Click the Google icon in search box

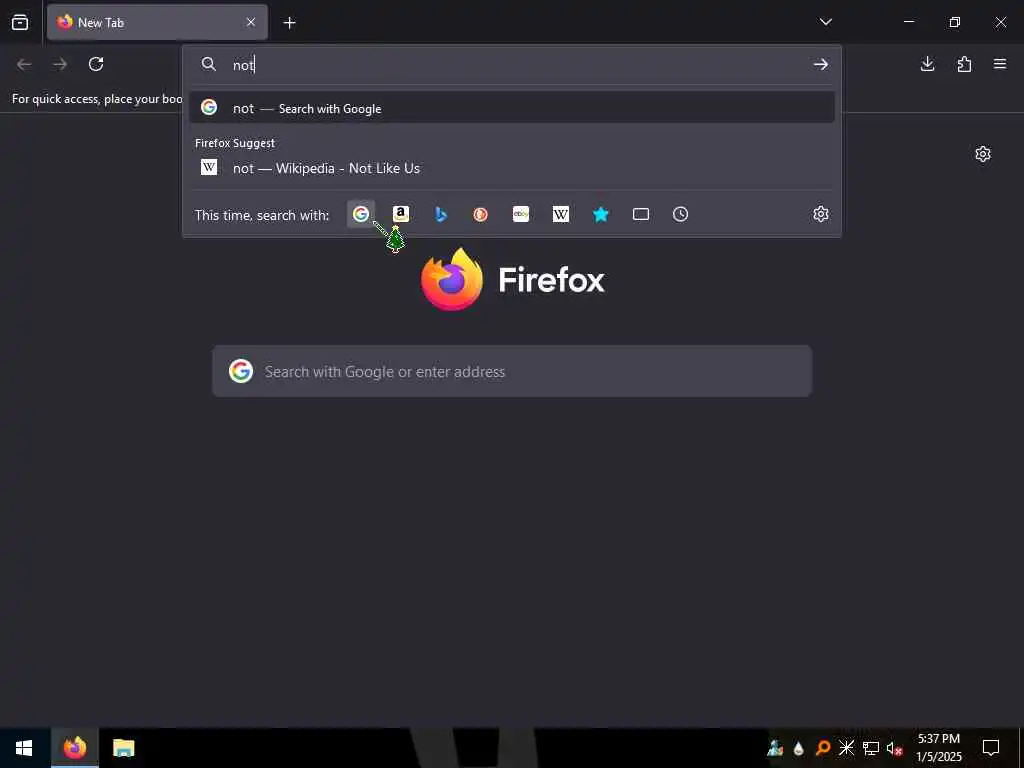click(x=241, y=371)
